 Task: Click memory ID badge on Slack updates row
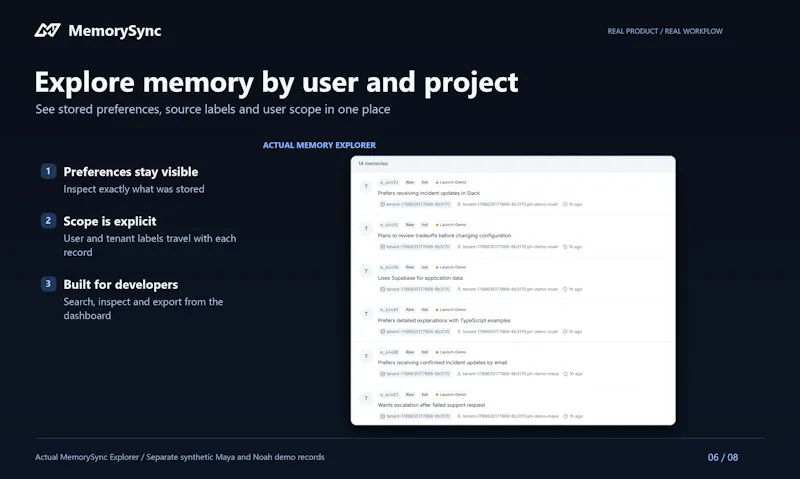[389, 182]
